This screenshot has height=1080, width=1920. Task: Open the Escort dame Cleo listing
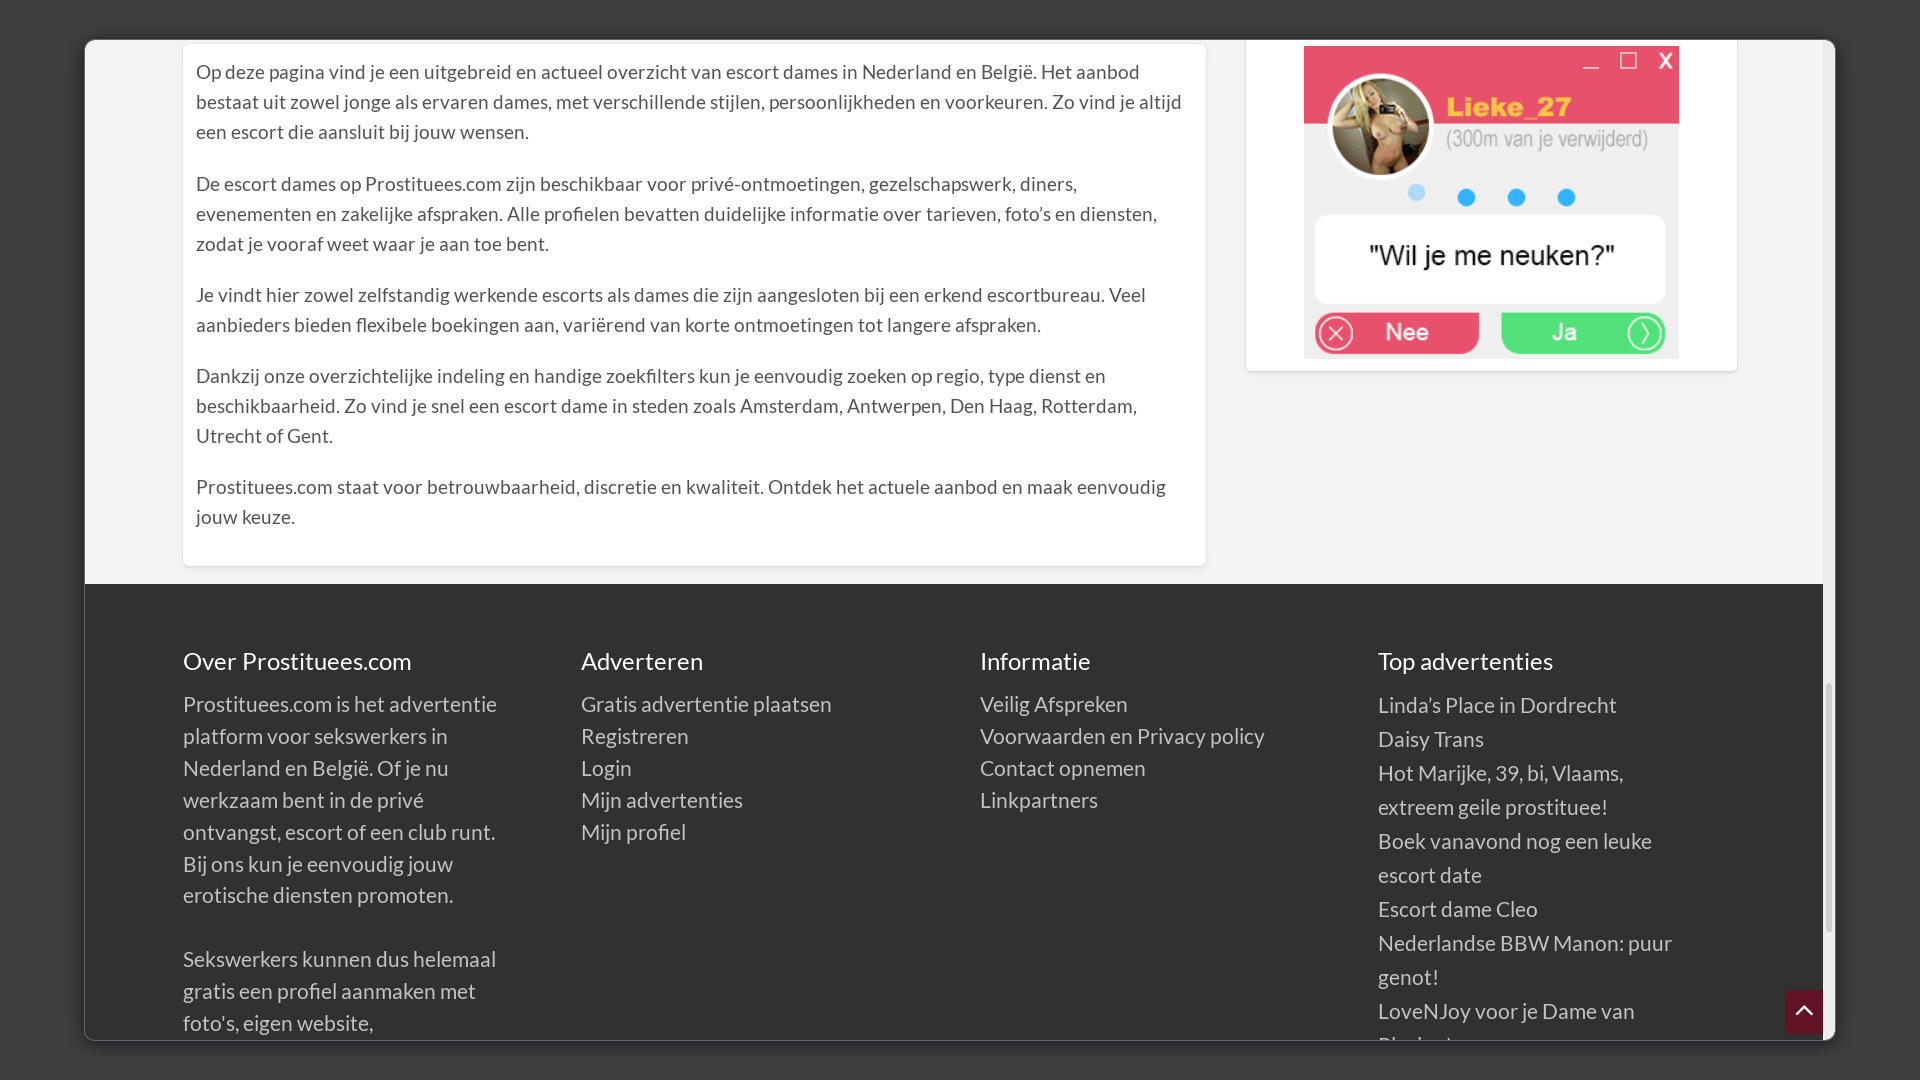click(x=1457, y=909)
